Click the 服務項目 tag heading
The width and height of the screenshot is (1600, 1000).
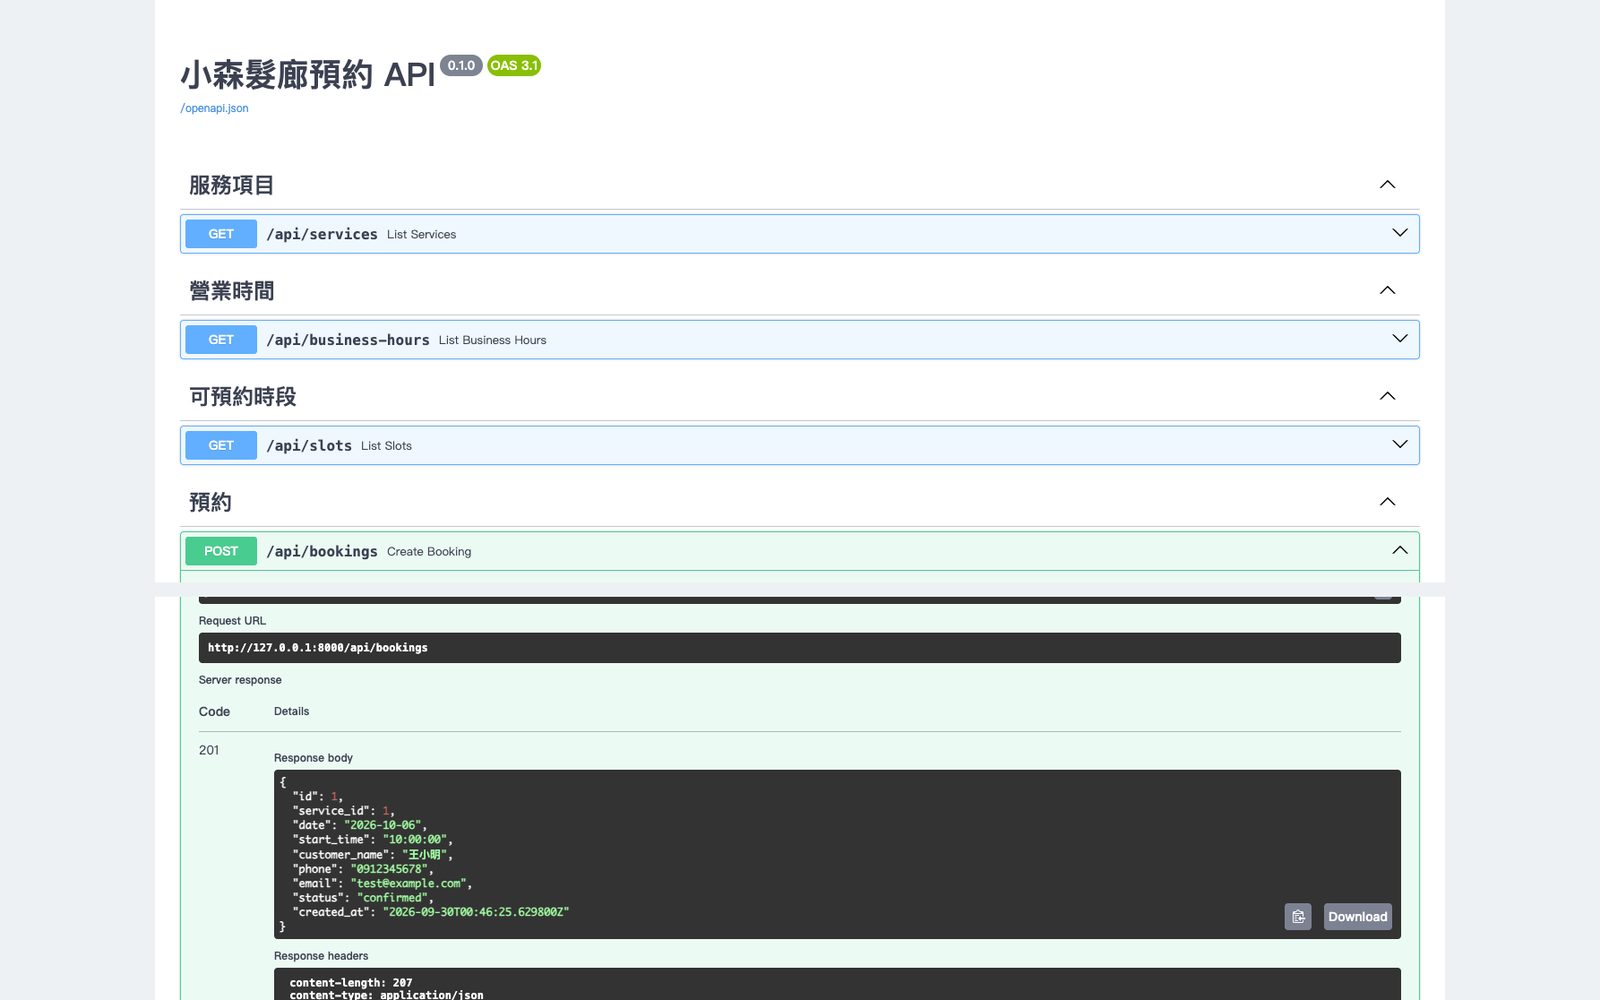coord(231,185)
